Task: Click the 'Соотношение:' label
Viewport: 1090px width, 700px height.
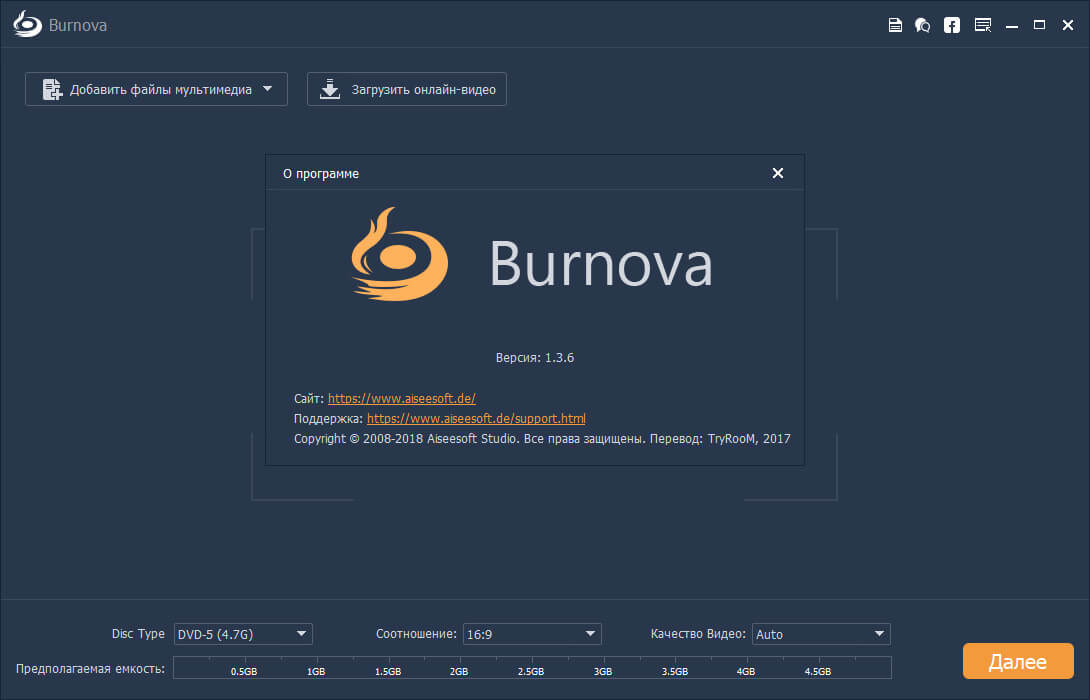Action: (416, 634)
